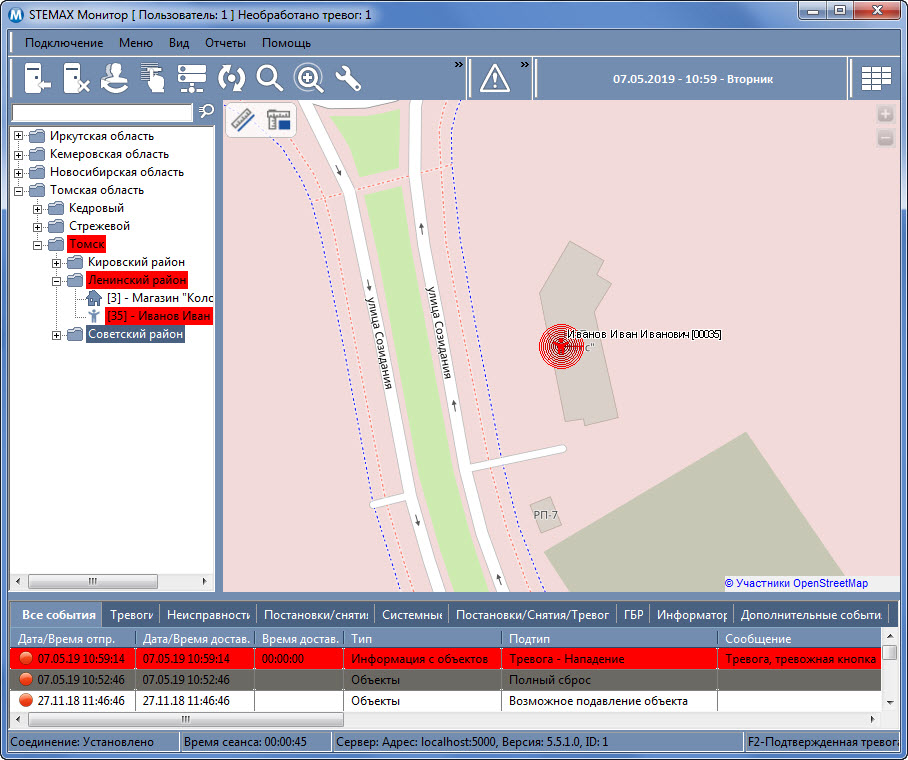Open the Подключение menu

[64, 43]
